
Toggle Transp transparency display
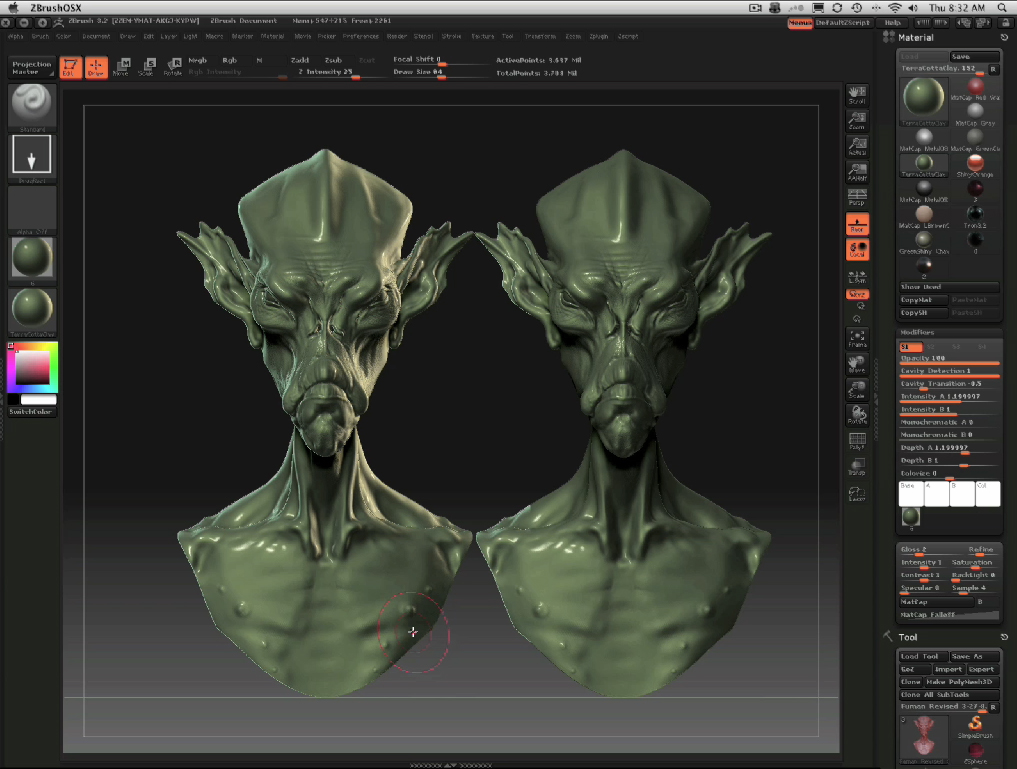857,467
